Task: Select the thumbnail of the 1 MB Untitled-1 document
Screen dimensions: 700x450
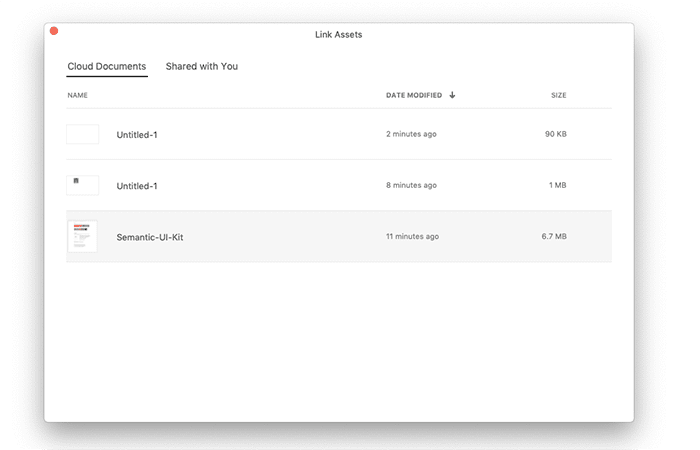Action: (x=82, y=185)
